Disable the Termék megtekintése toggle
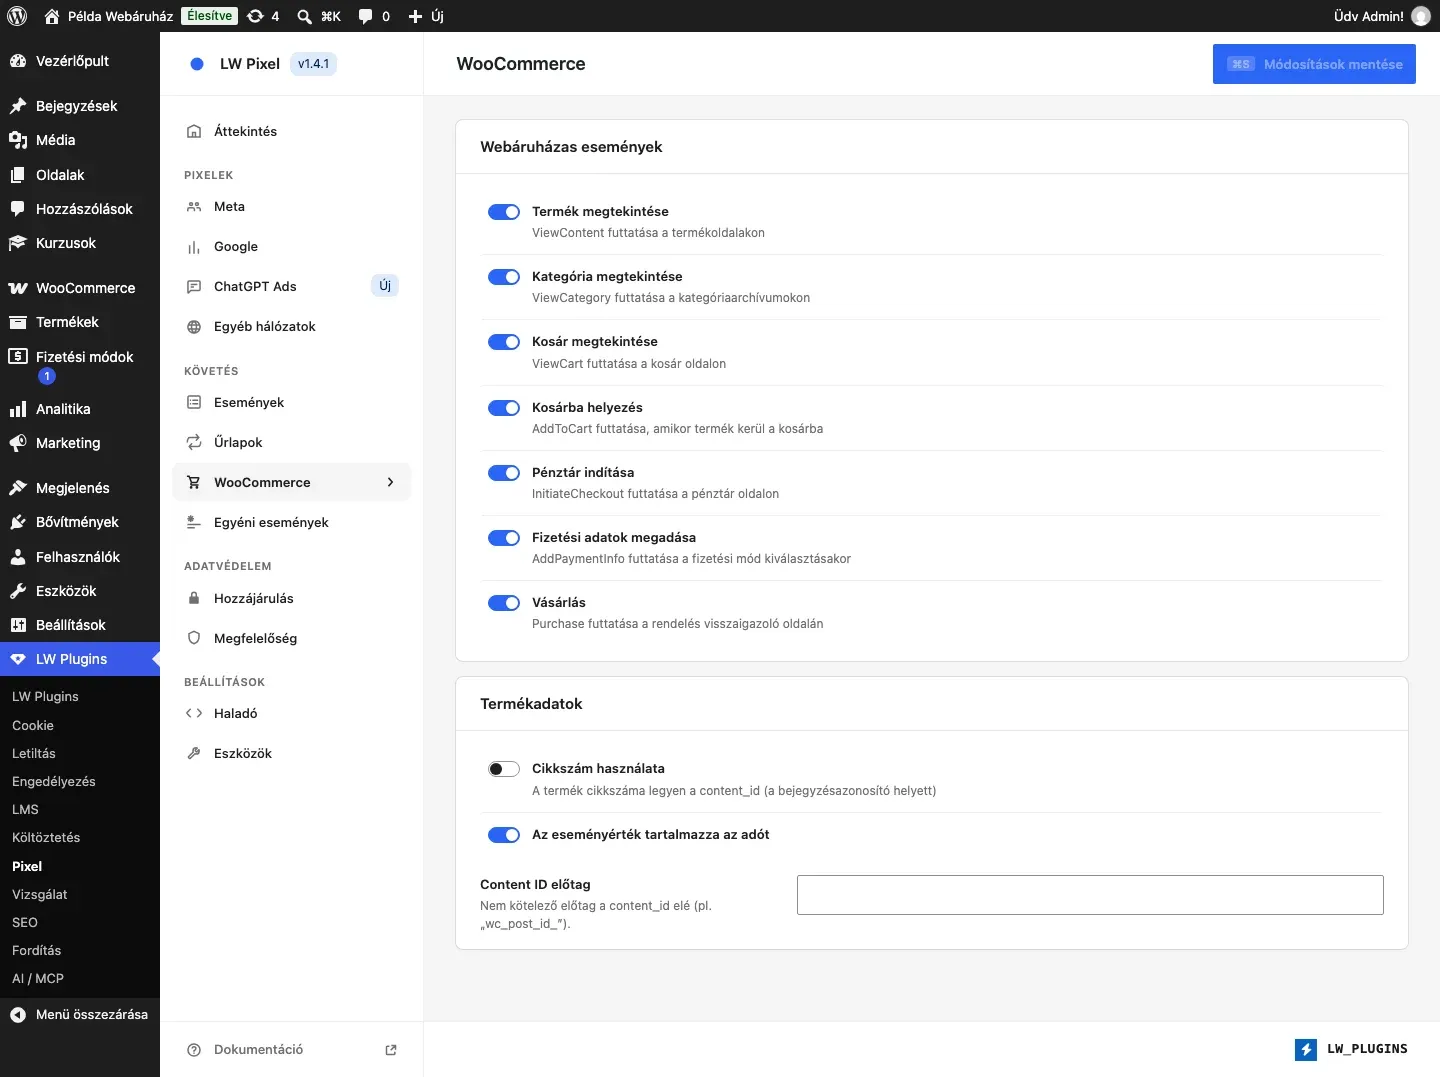Screen dimensions: 1440x1077 point(504,212)
